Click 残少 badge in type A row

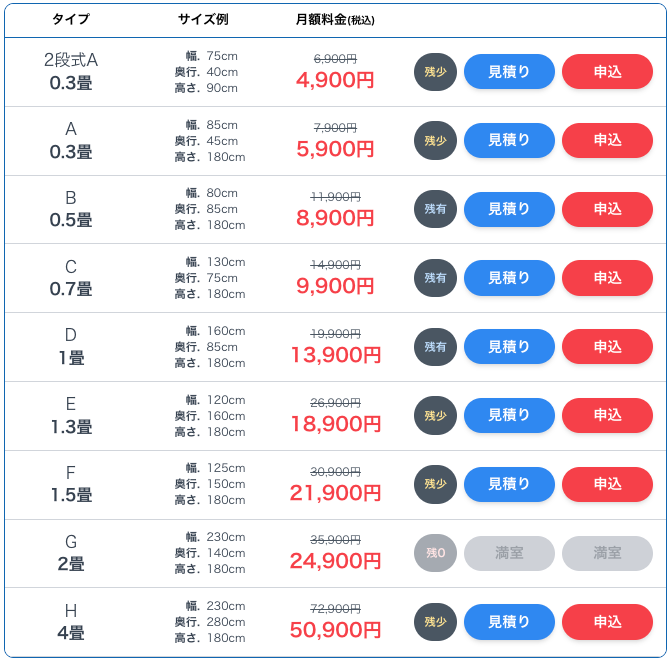click(x=435, y=141)
